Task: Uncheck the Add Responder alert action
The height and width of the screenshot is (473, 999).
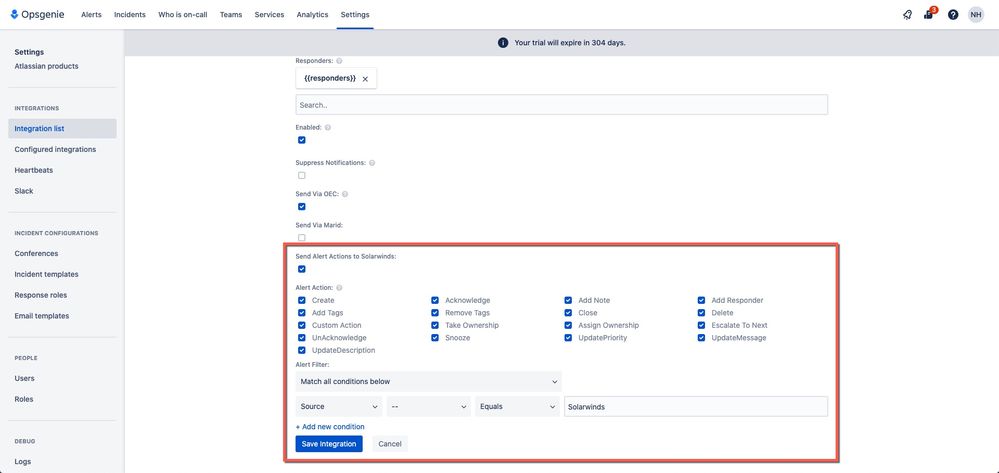Action: (701, 300)
